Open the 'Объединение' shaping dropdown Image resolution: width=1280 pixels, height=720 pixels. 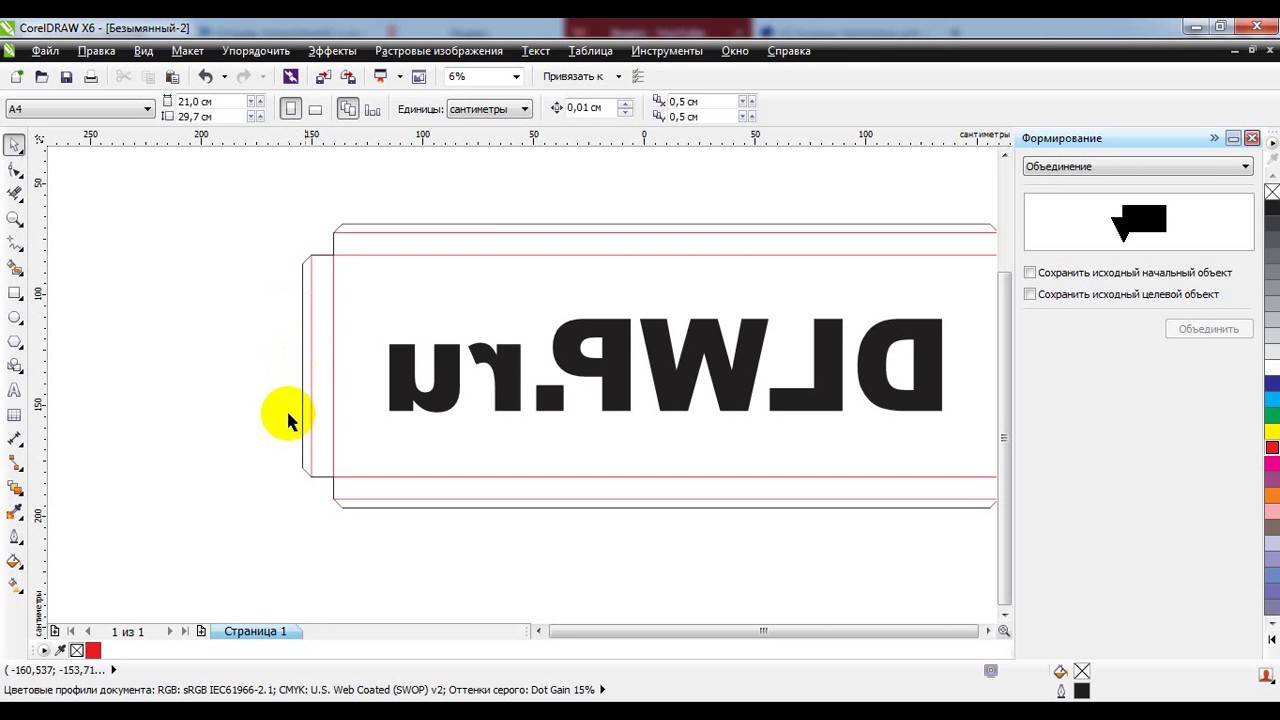(x=1138, y=166)
